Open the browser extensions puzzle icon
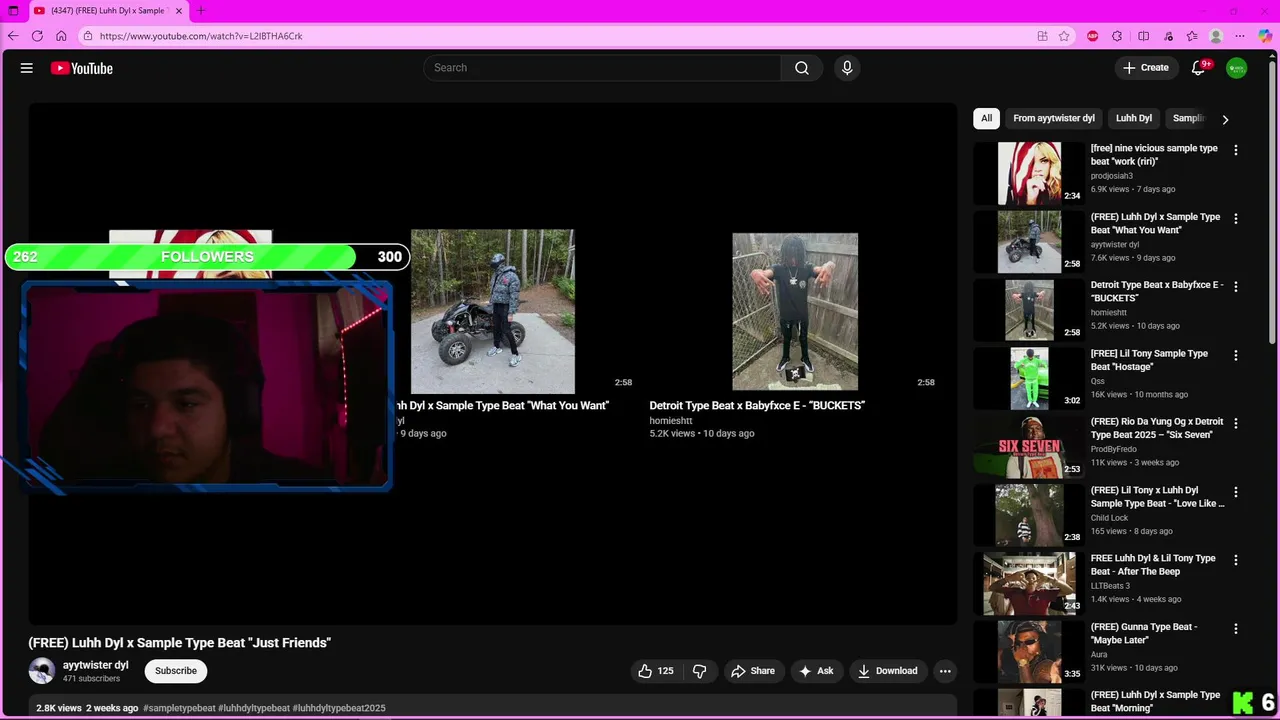This screenshot has height=720, width=1280. [x=1117, y=36]
